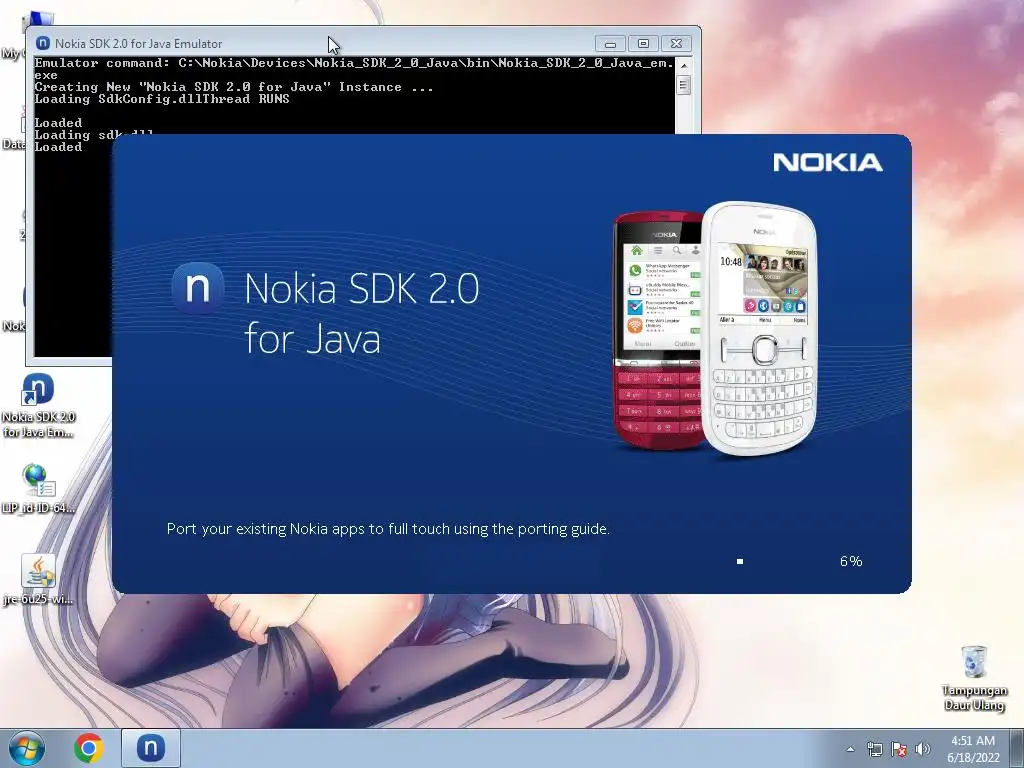This screenshot has height=768, width=1024.
Task: Launch Google Chrome from the taskbar
Action: point(88,748)
